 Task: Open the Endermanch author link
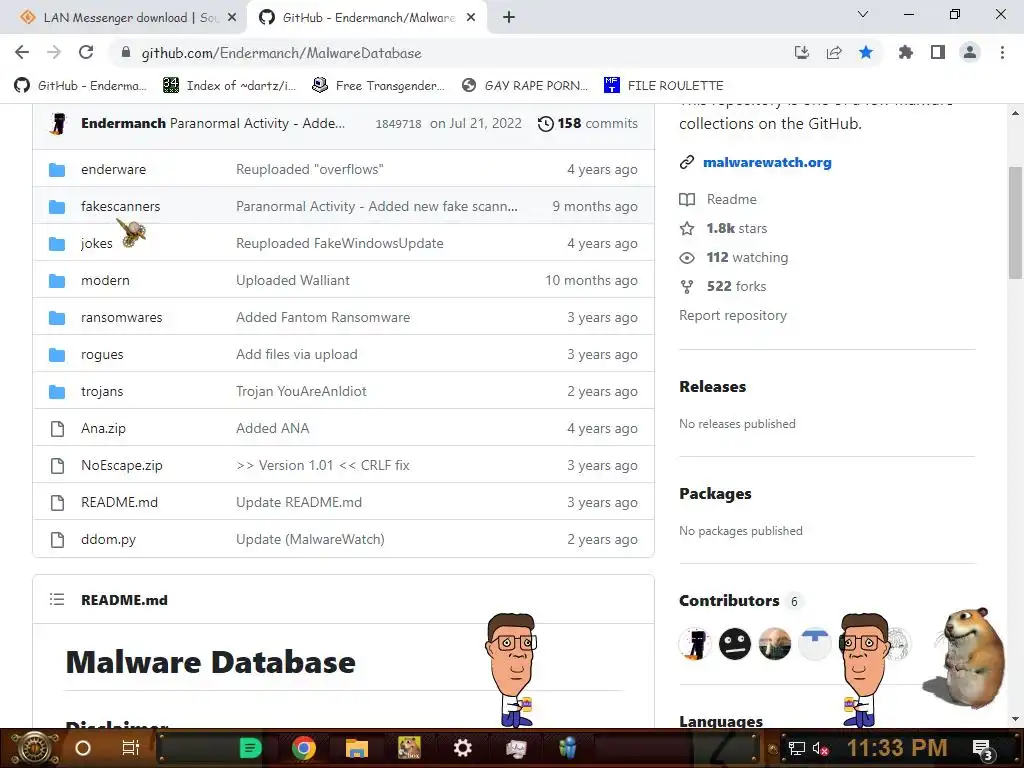[x=123, y=123]
